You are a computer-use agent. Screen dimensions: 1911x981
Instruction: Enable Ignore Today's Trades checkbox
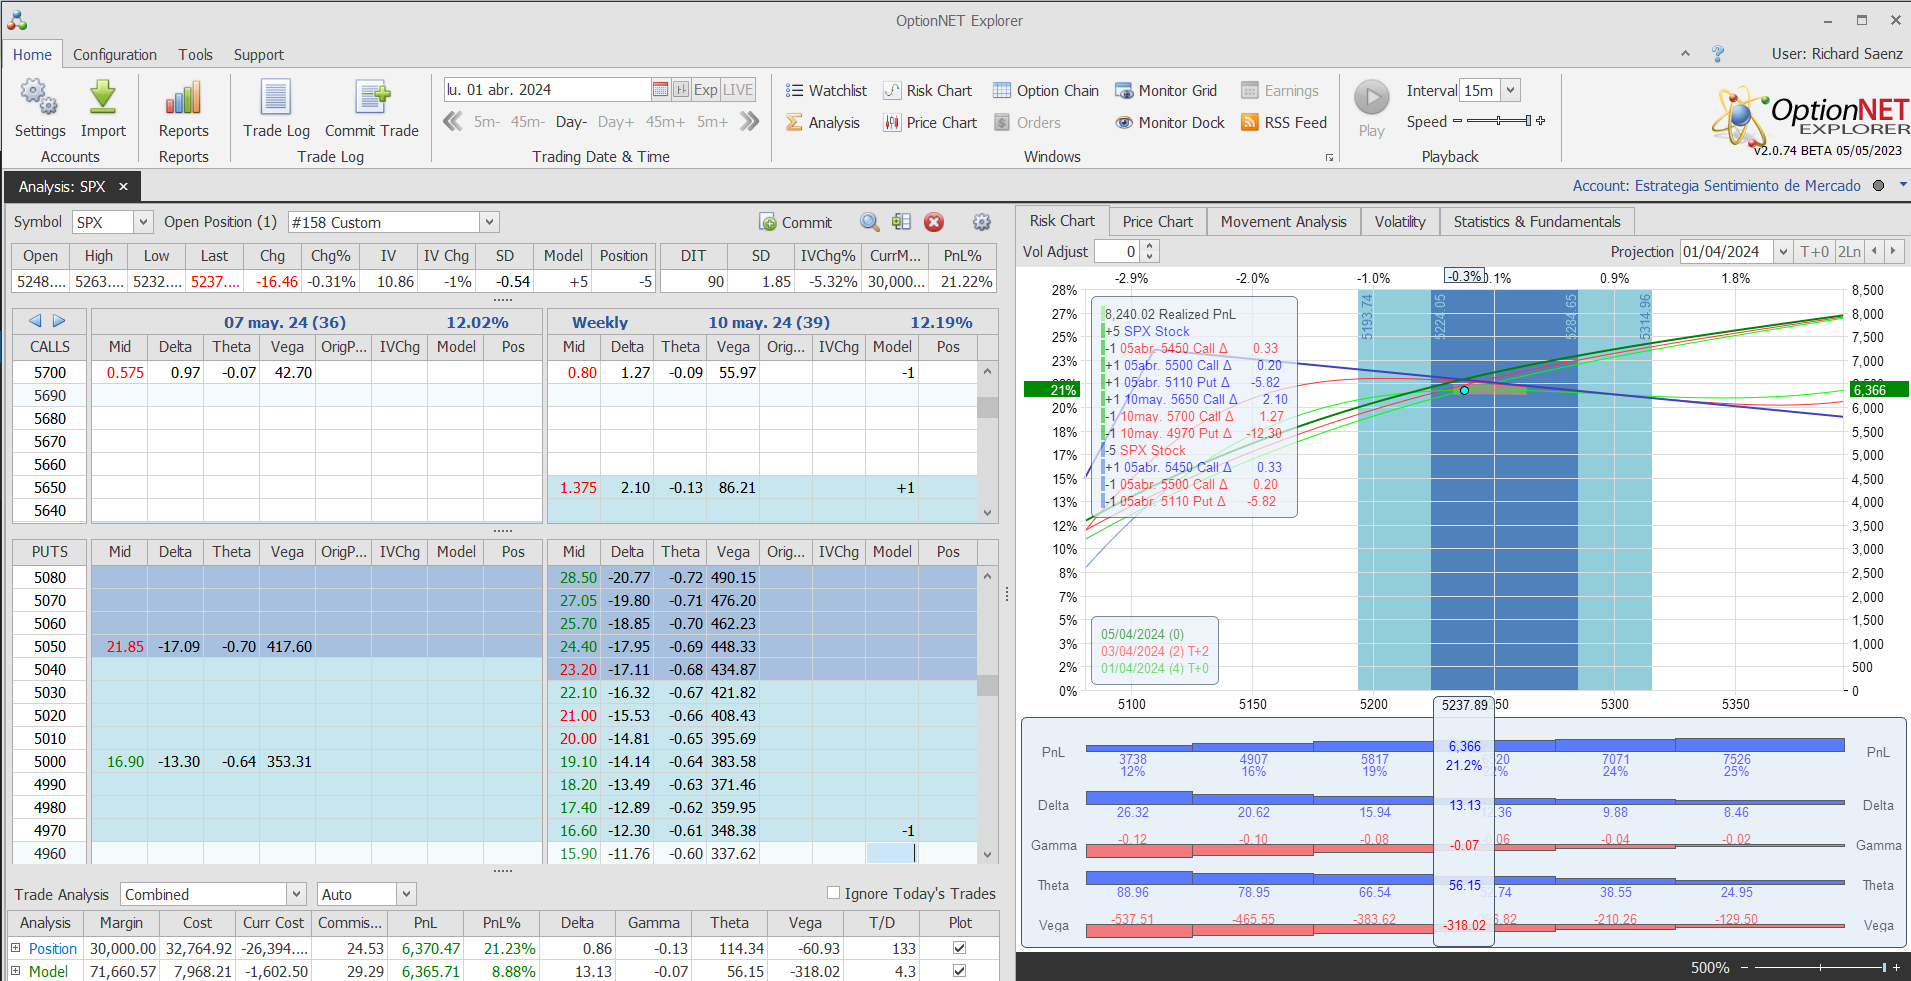(833, 893)
